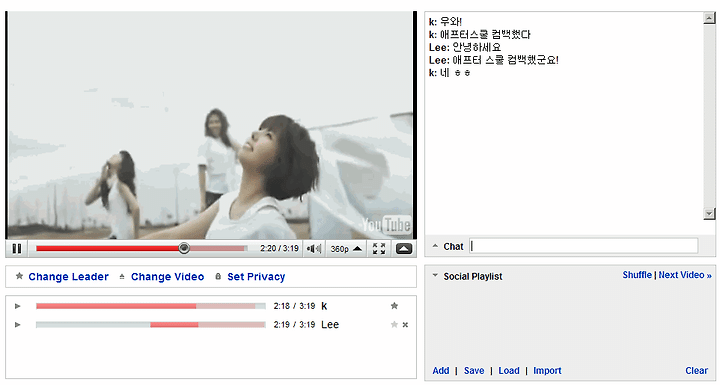Click the pop-up panel arrow button in player
Screen dimensions: 720x385
pyautogui.click(x=404, y=249)
